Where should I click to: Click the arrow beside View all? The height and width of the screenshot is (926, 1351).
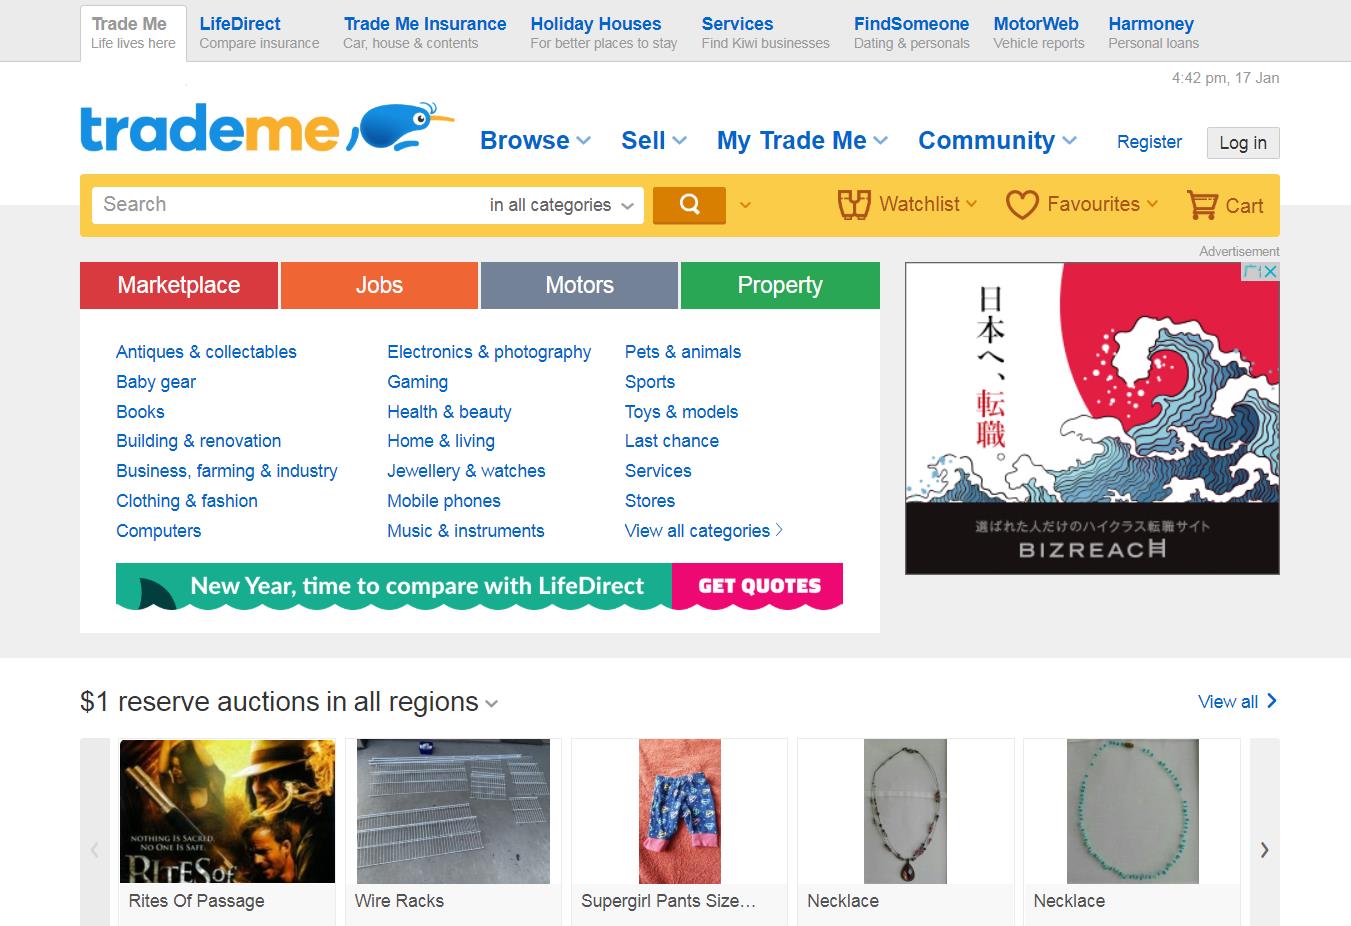pos(1271,701)
